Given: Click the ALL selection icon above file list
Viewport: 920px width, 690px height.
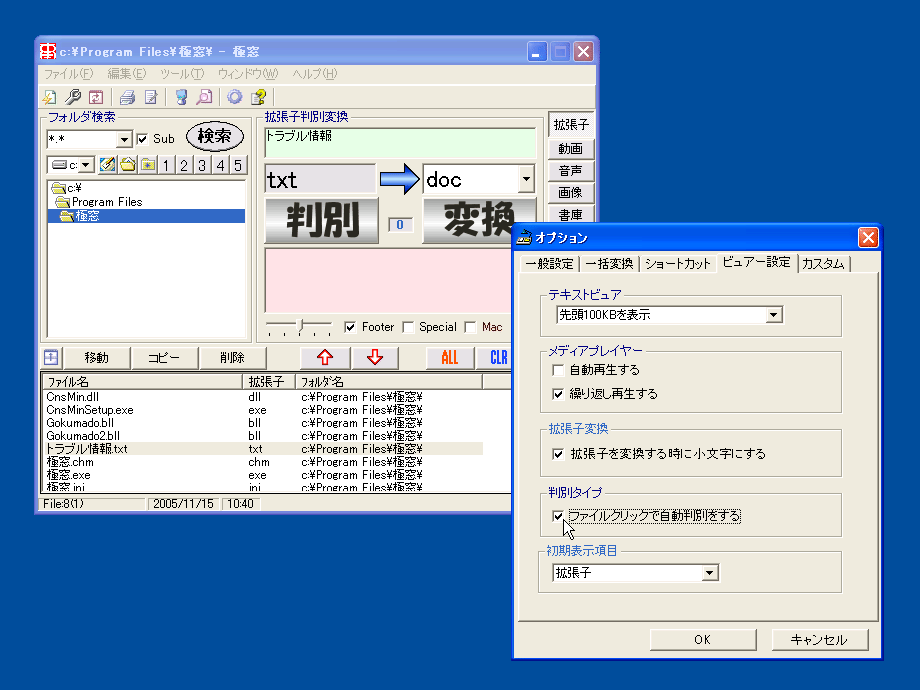Looking at the screenshot, I should pyautogui.click(x=448, y=358).
